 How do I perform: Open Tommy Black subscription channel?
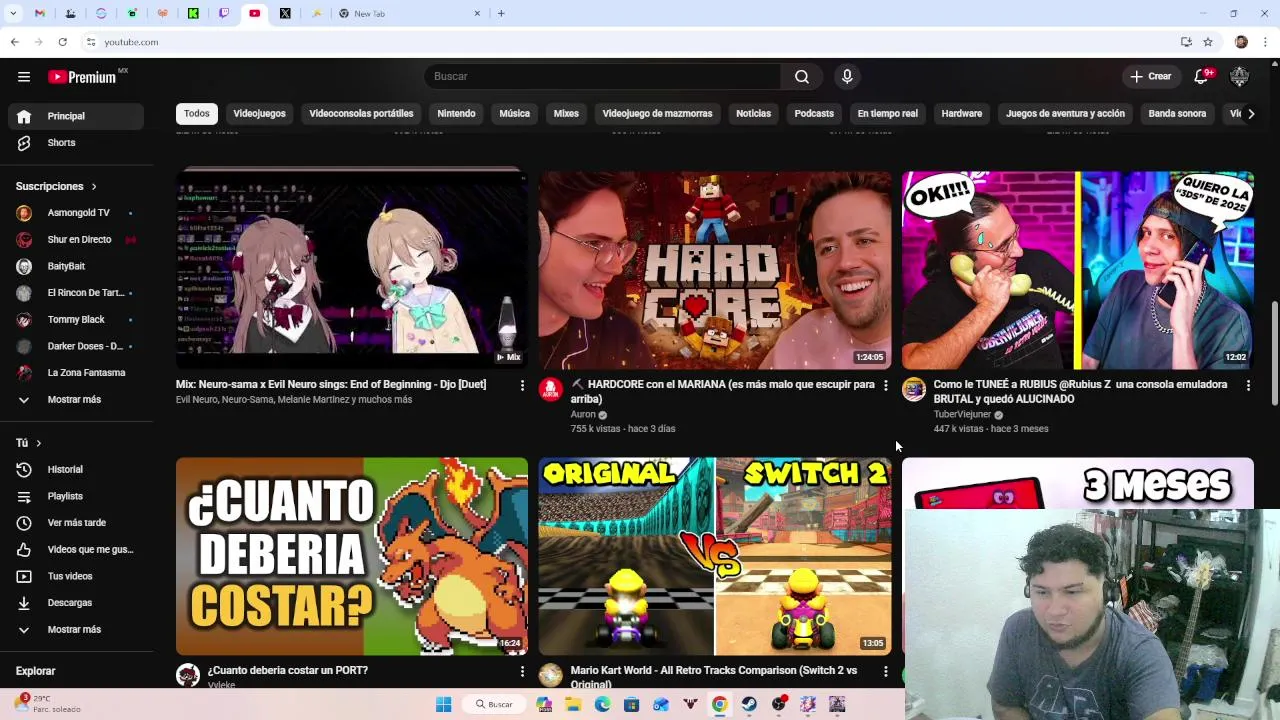[76, 320]
